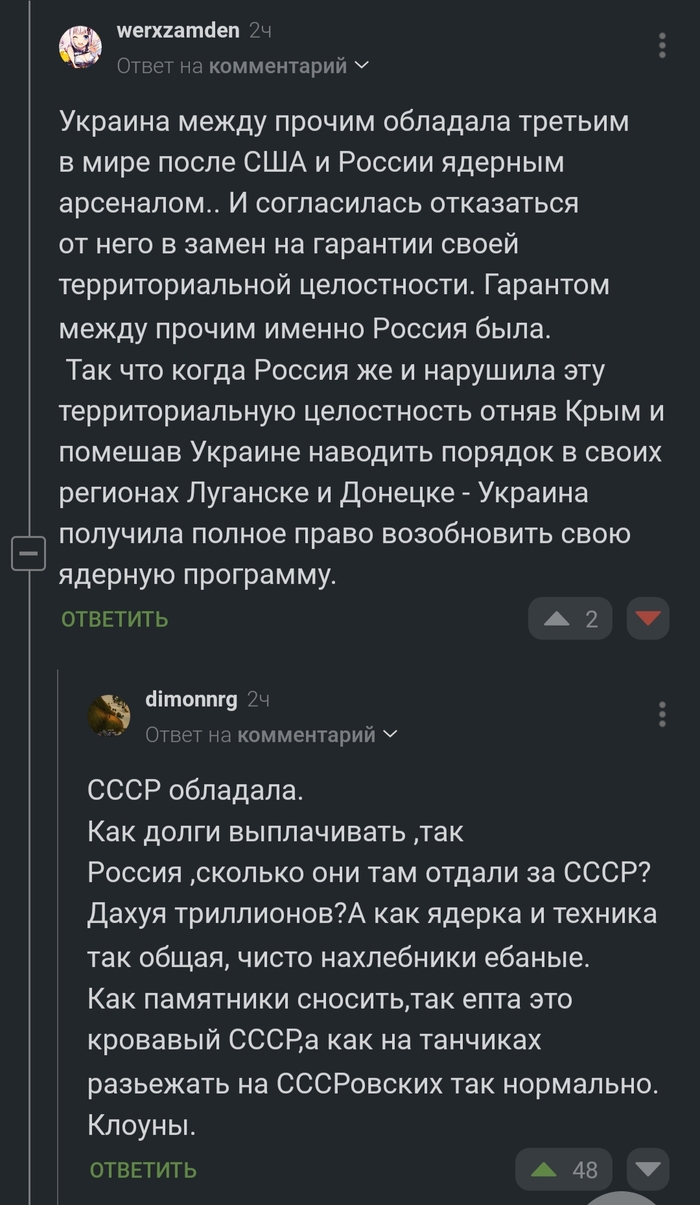Open dimonnrg's username link
The width and height of the screenshot is (700, 1205).
192,700
